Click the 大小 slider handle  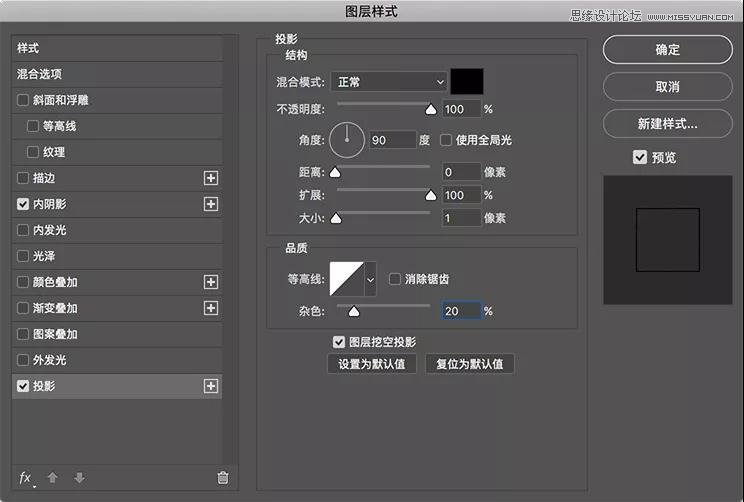point(336,218)
